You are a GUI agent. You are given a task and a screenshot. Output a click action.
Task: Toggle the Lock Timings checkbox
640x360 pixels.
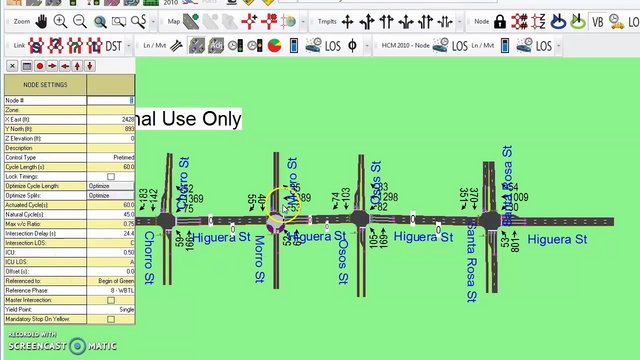click(111, 176)
